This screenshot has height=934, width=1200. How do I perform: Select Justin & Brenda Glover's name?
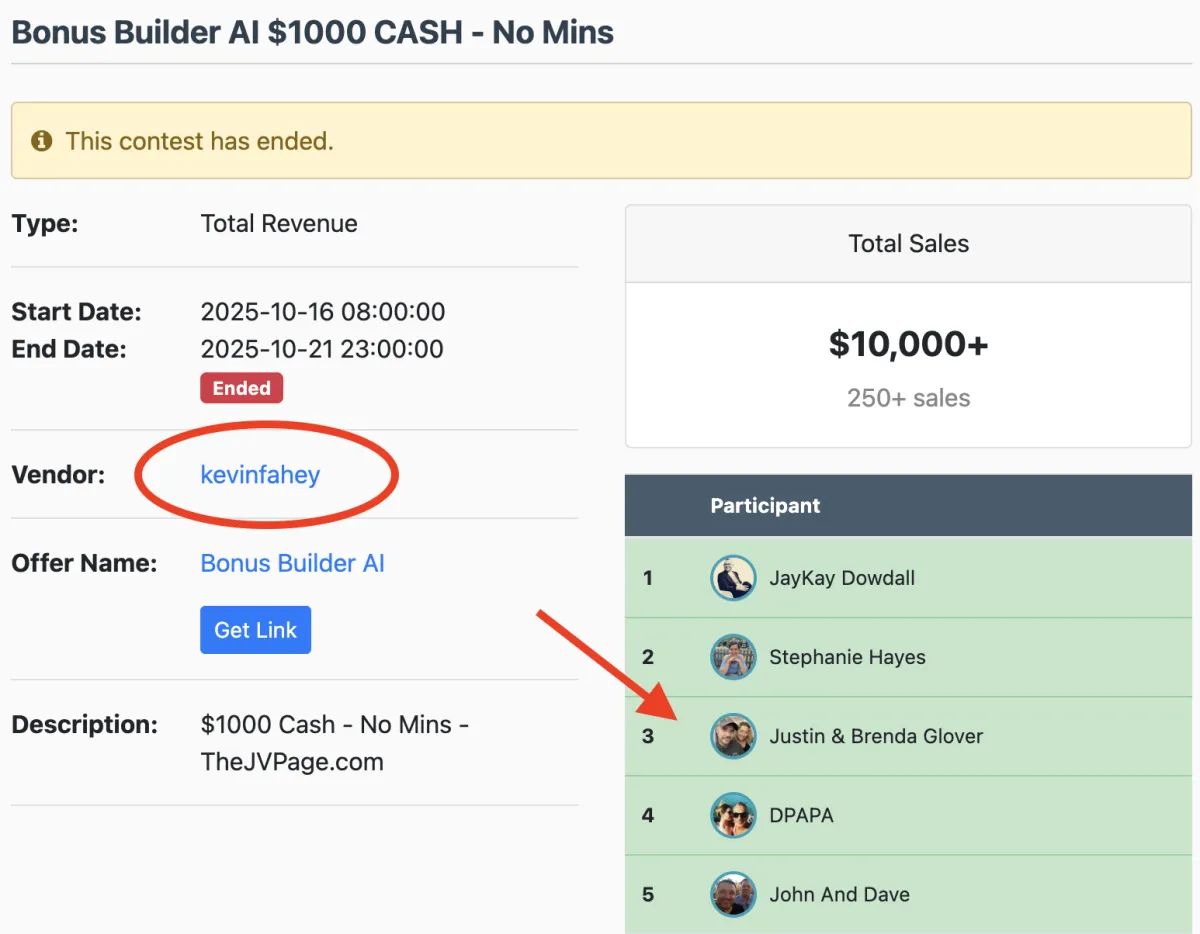point(876,736)
